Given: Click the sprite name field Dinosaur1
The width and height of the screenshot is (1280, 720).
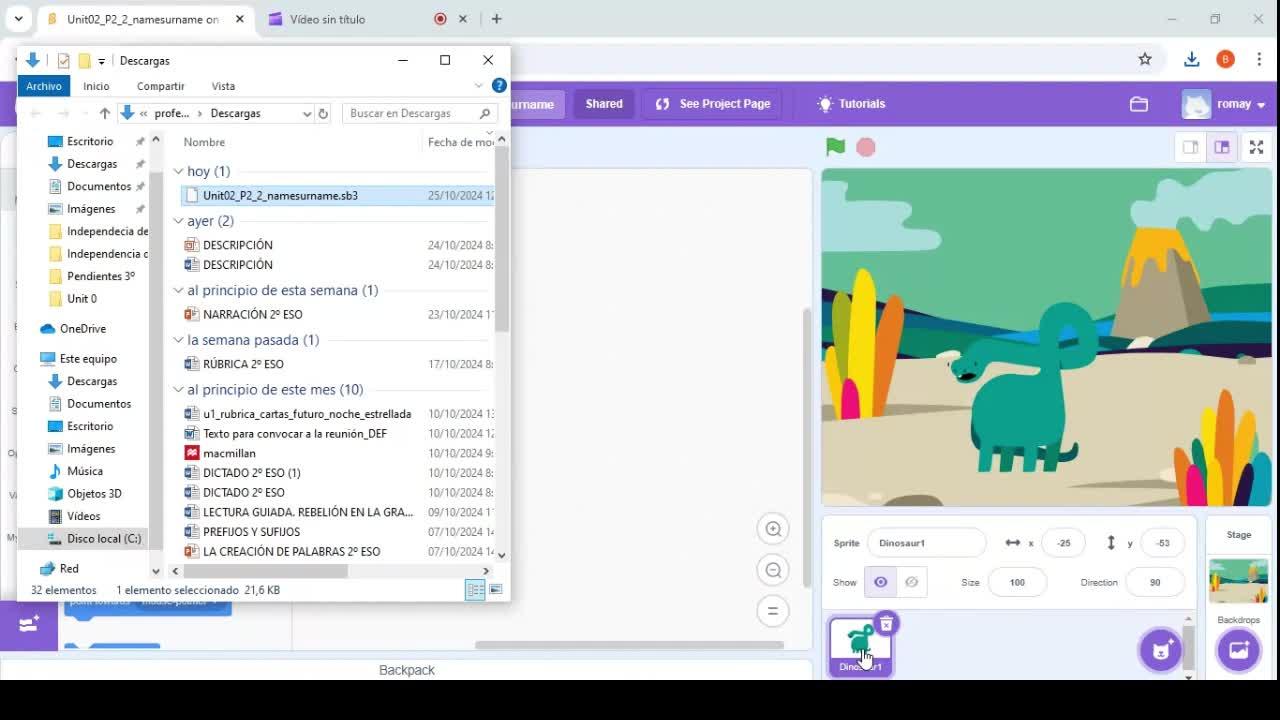Looking at the screenshot, I should [926, 543].
